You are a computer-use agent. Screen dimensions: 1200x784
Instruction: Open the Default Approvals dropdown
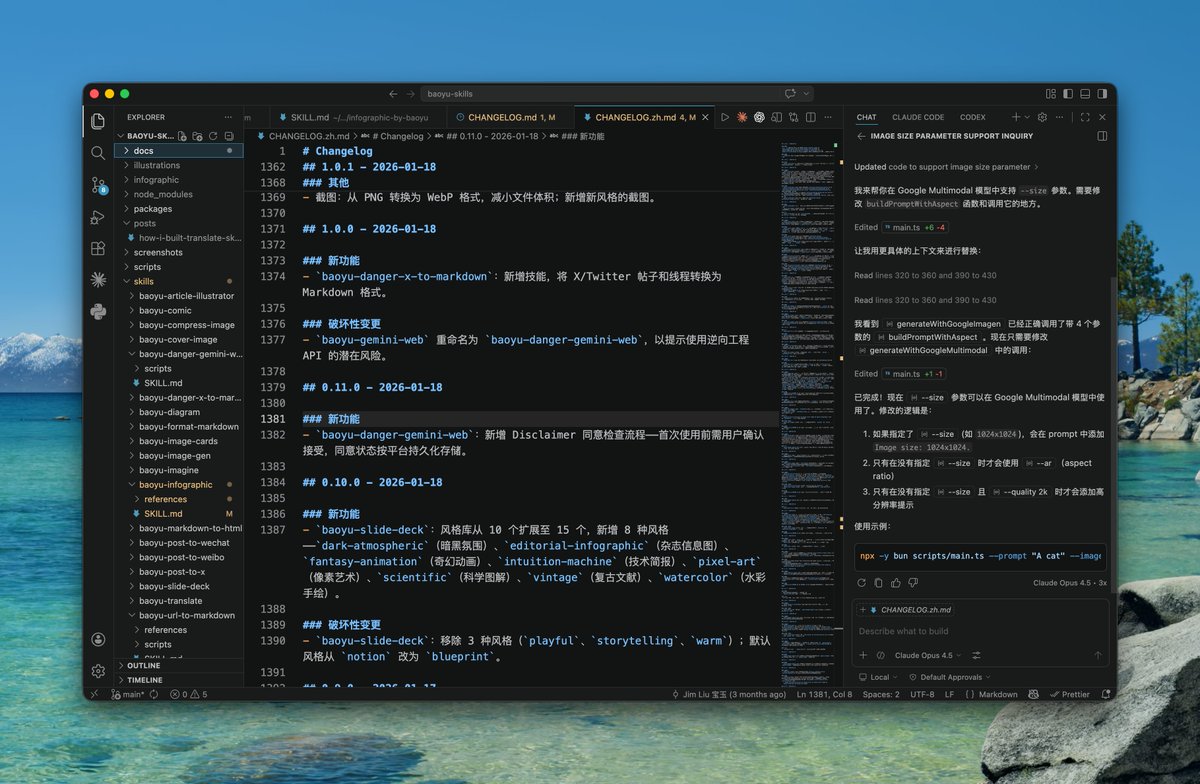pos(949,677)
